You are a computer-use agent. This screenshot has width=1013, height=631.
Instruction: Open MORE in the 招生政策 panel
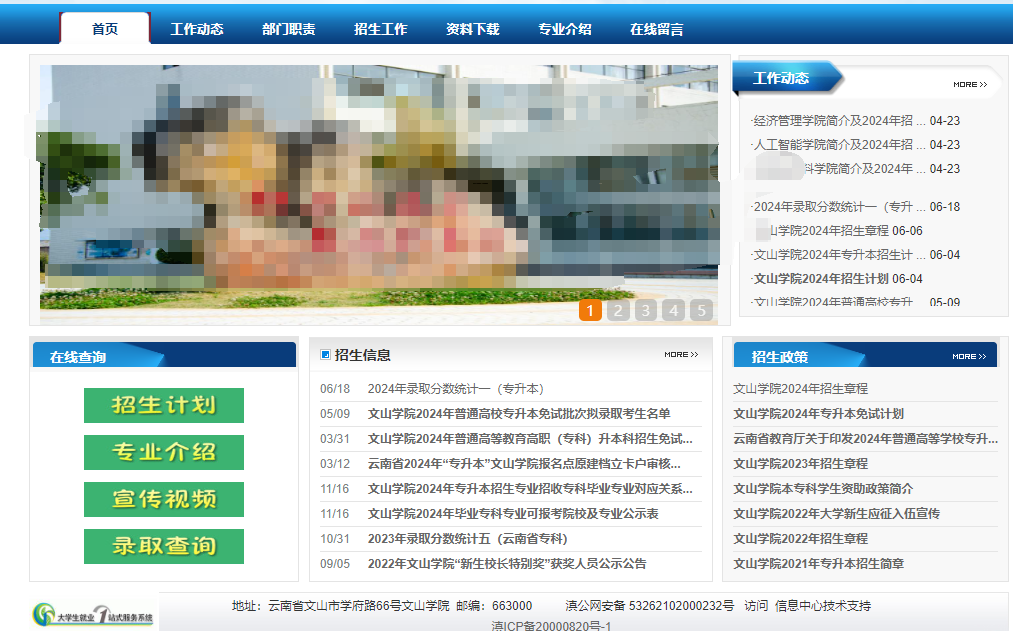pyautogui.click(x=969, y=357)
